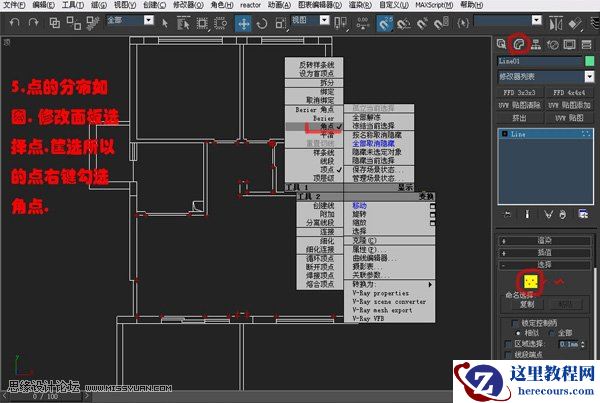Toggle the 2.5D Snaps magnet icon

coord(385,24)
